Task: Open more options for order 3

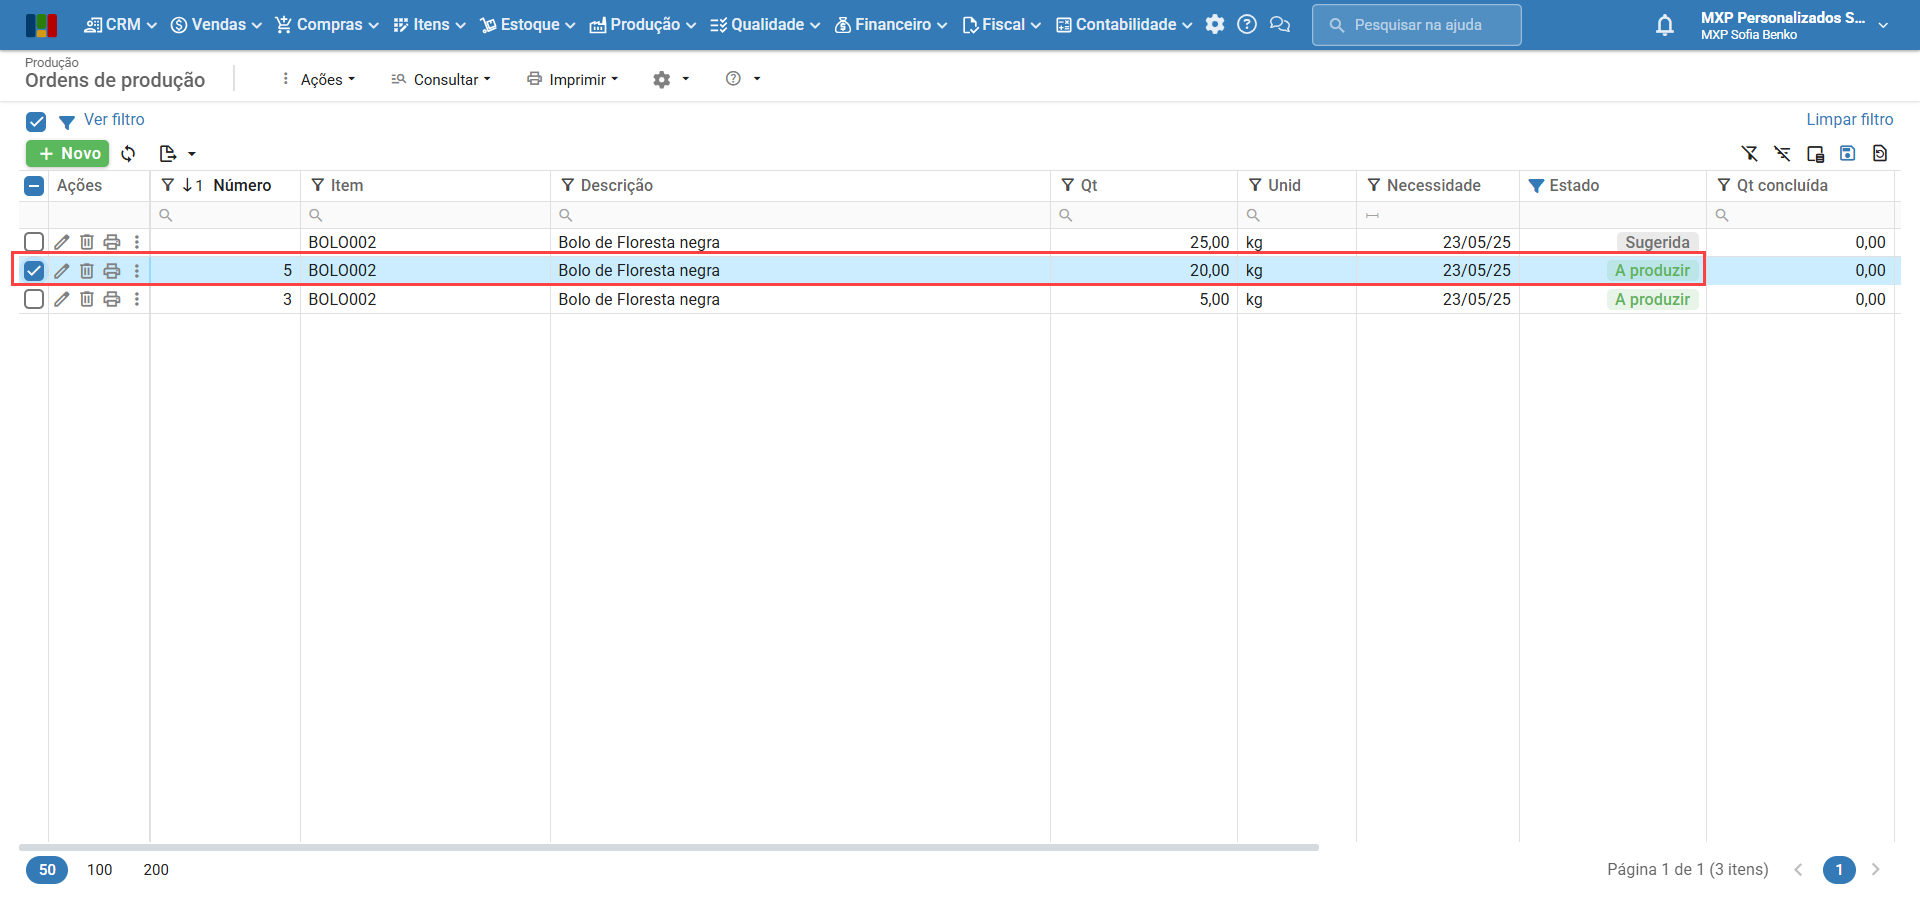Action: click(x=137, y=299)
